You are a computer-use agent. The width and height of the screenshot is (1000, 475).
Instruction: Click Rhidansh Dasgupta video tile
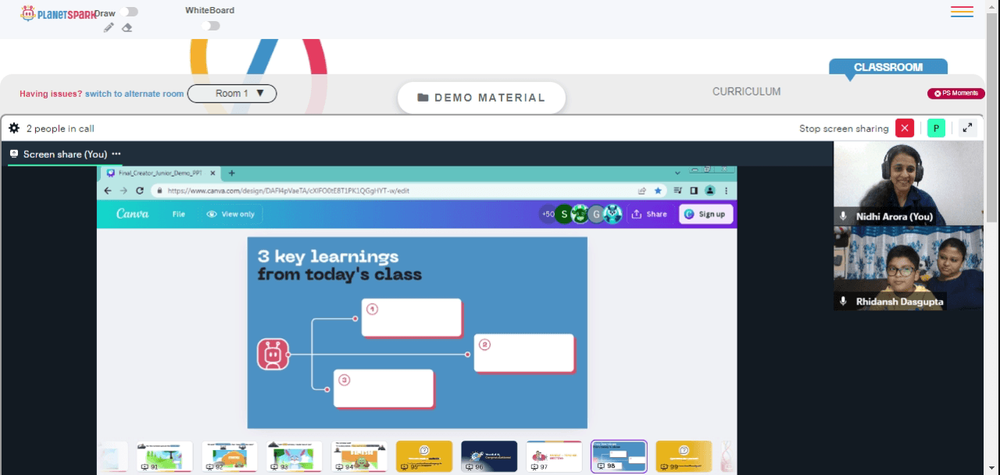point(908,268)
